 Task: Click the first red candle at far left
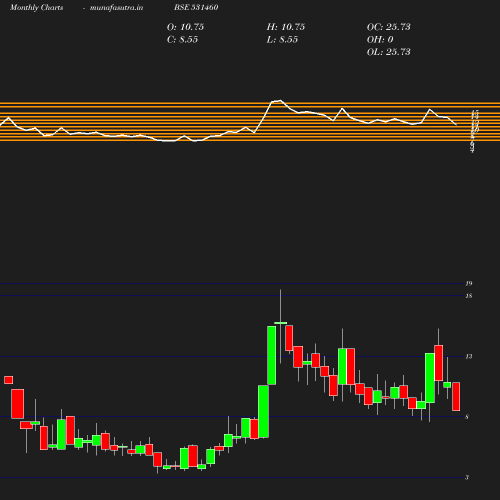tap(9, 380)
